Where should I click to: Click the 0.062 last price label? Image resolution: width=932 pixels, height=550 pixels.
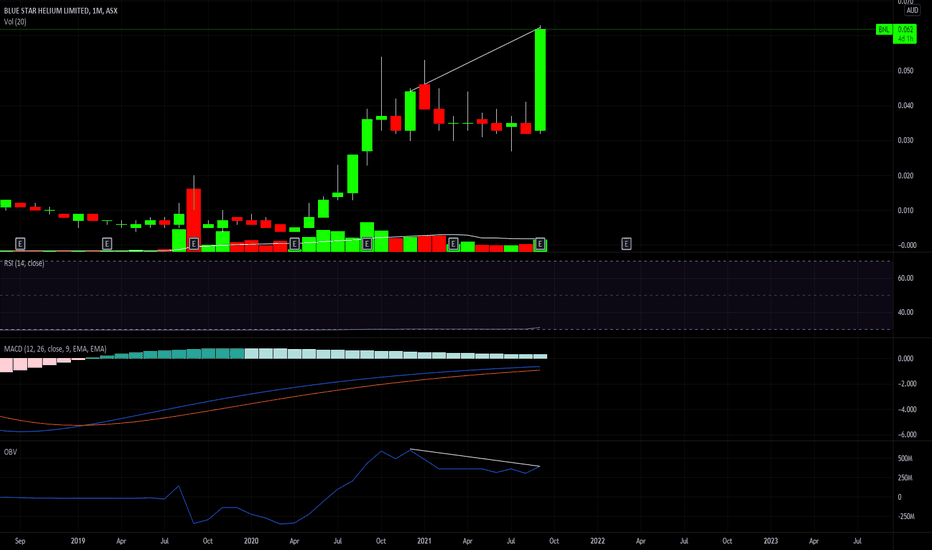tap(905, 30)
